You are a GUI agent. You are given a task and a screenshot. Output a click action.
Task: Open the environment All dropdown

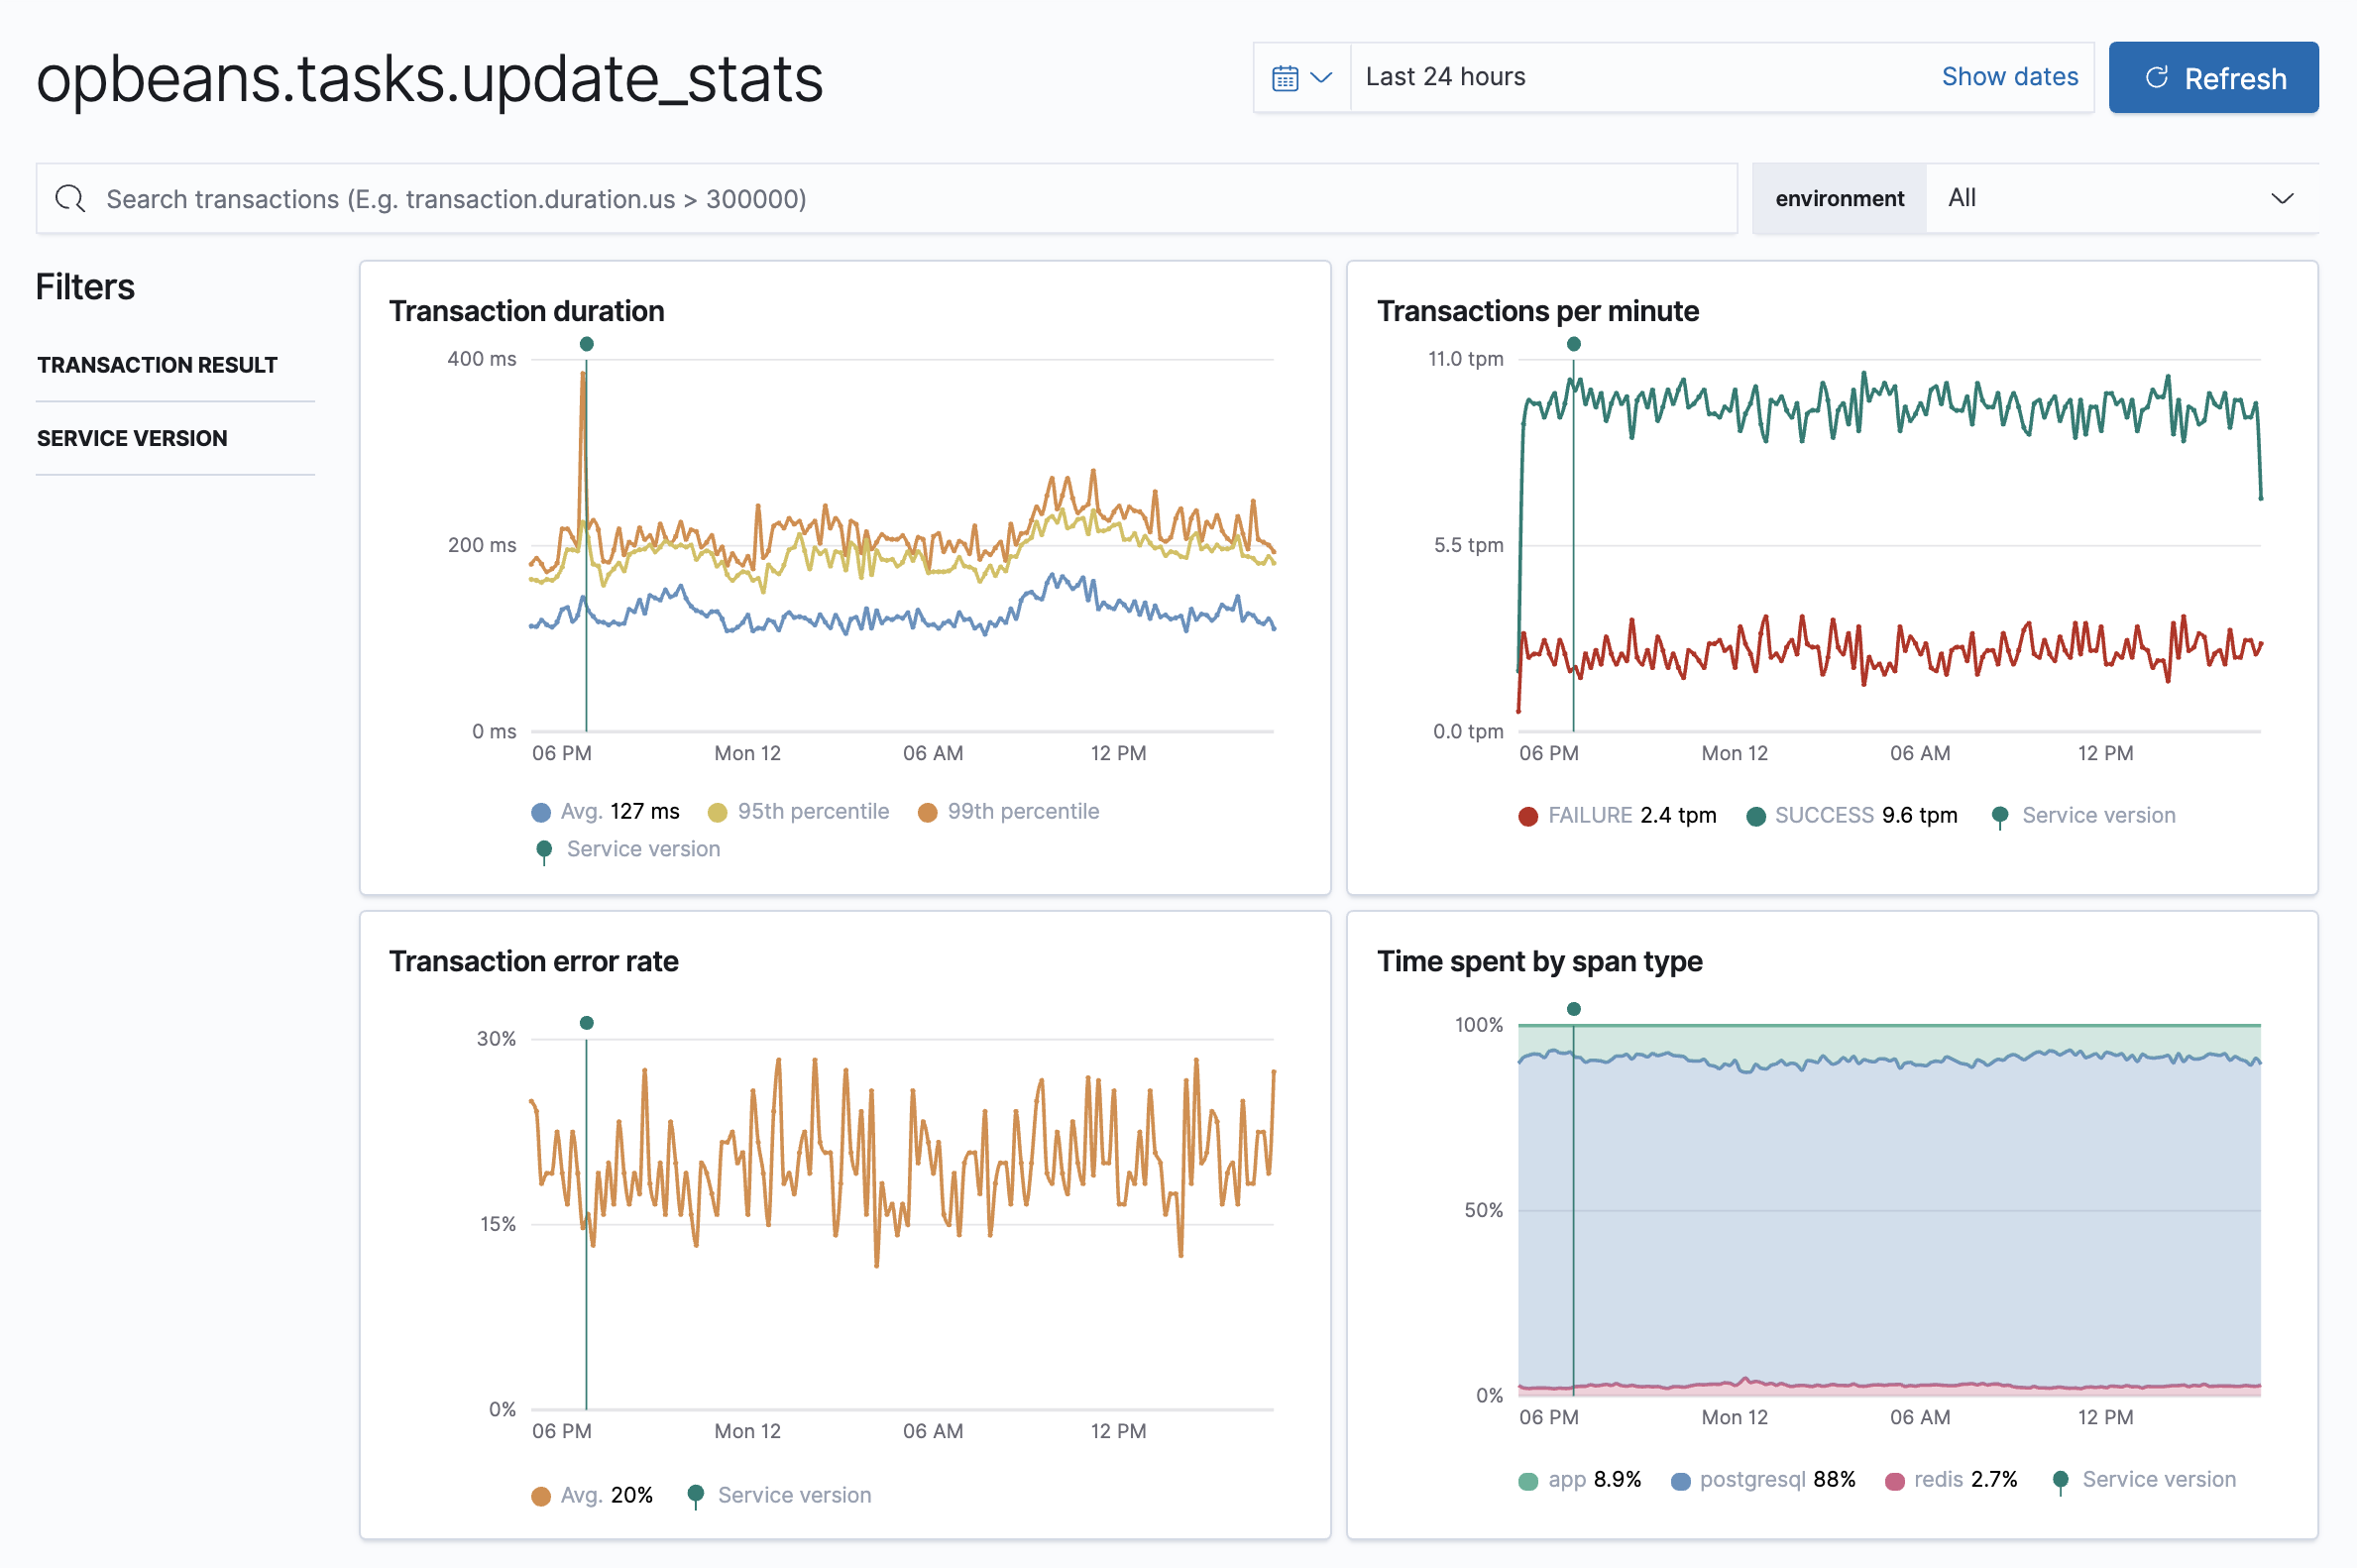(x=2120, y=198)
